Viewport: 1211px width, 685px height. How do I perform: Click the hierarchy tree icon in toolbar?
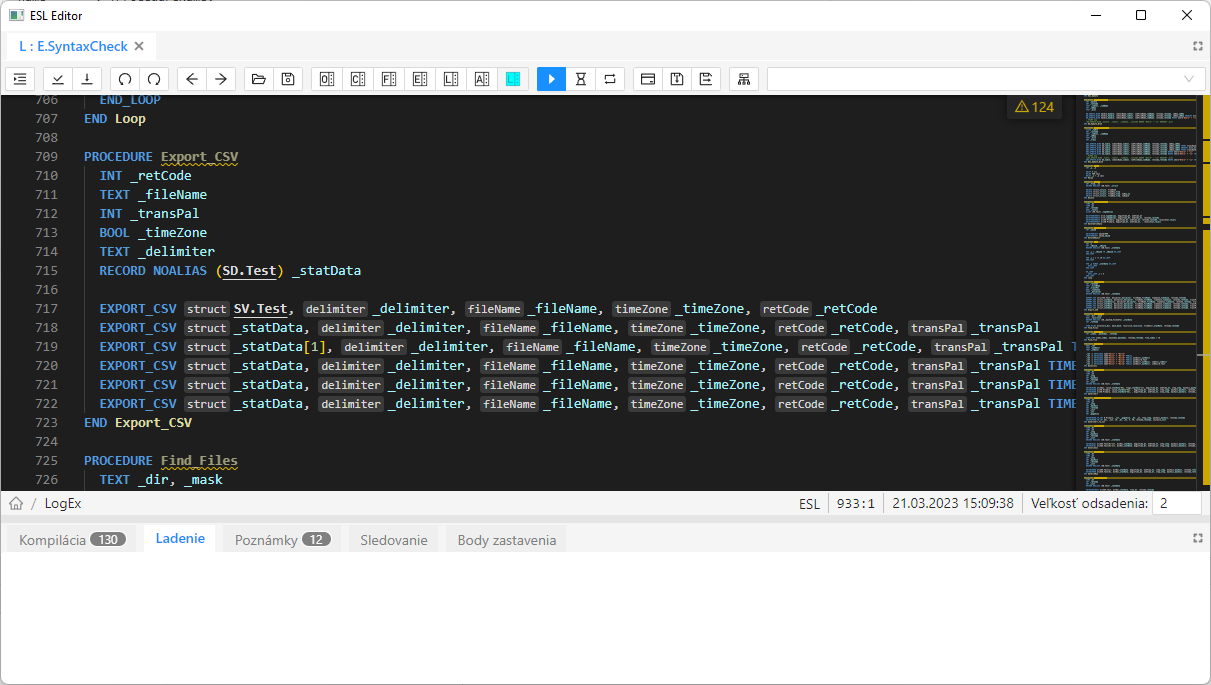[x=744, y=79]
